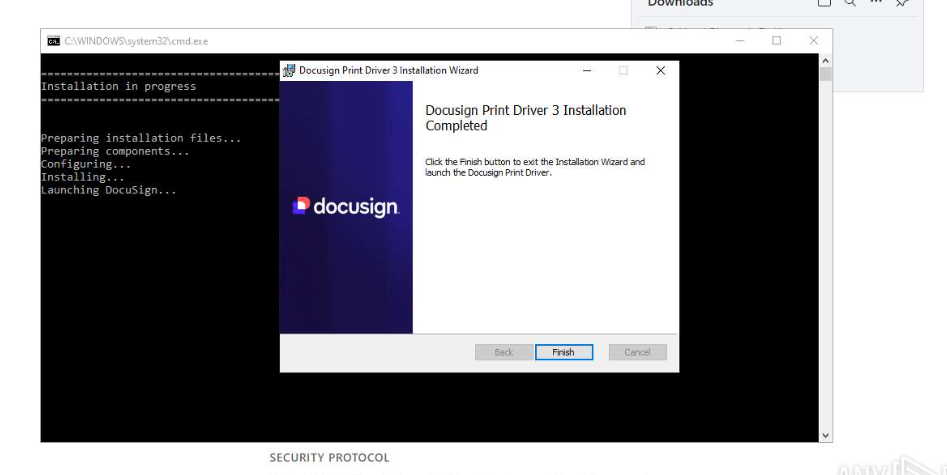The image size is (947, 475).
Task: Close the Docusign Print Driver 3 Installation Wizard
Action: 660,71
